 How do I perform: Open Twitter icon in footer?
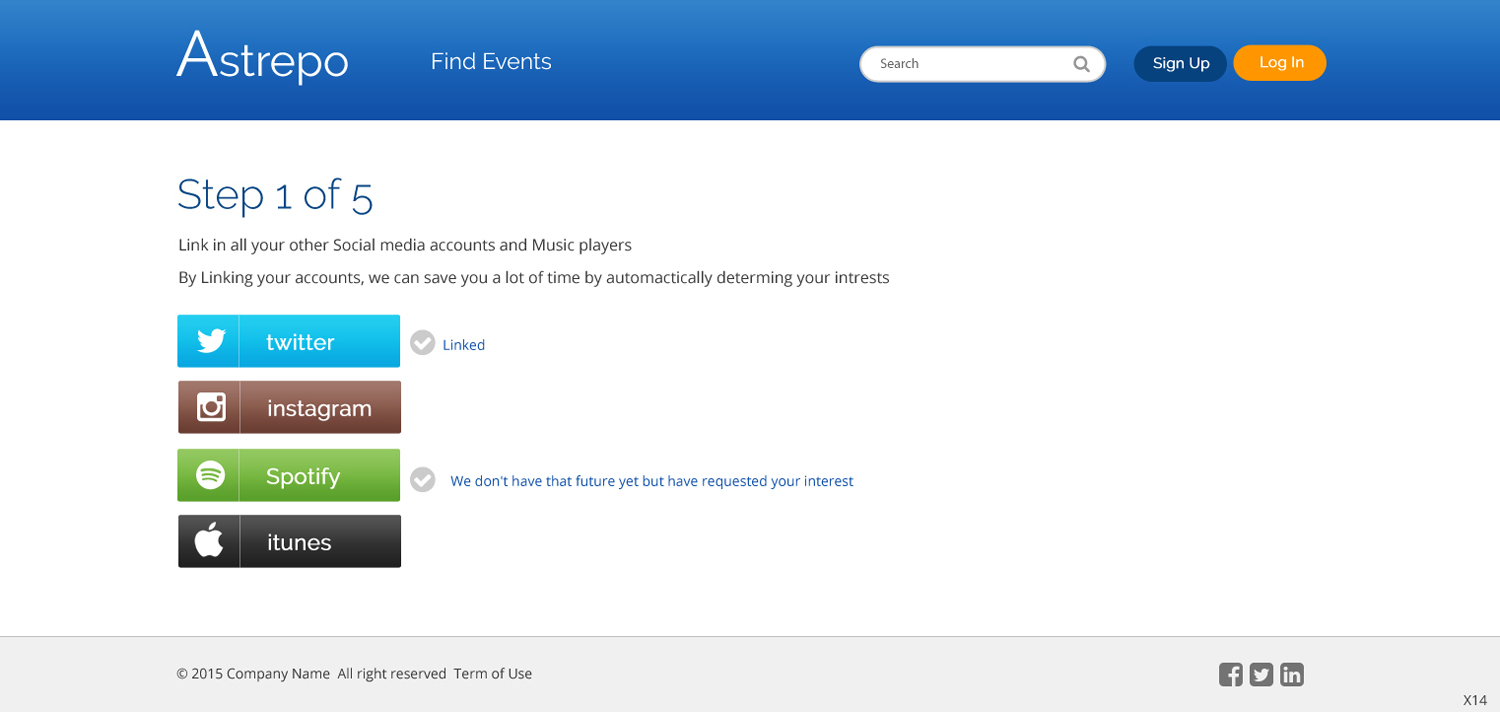(1261, 675)
